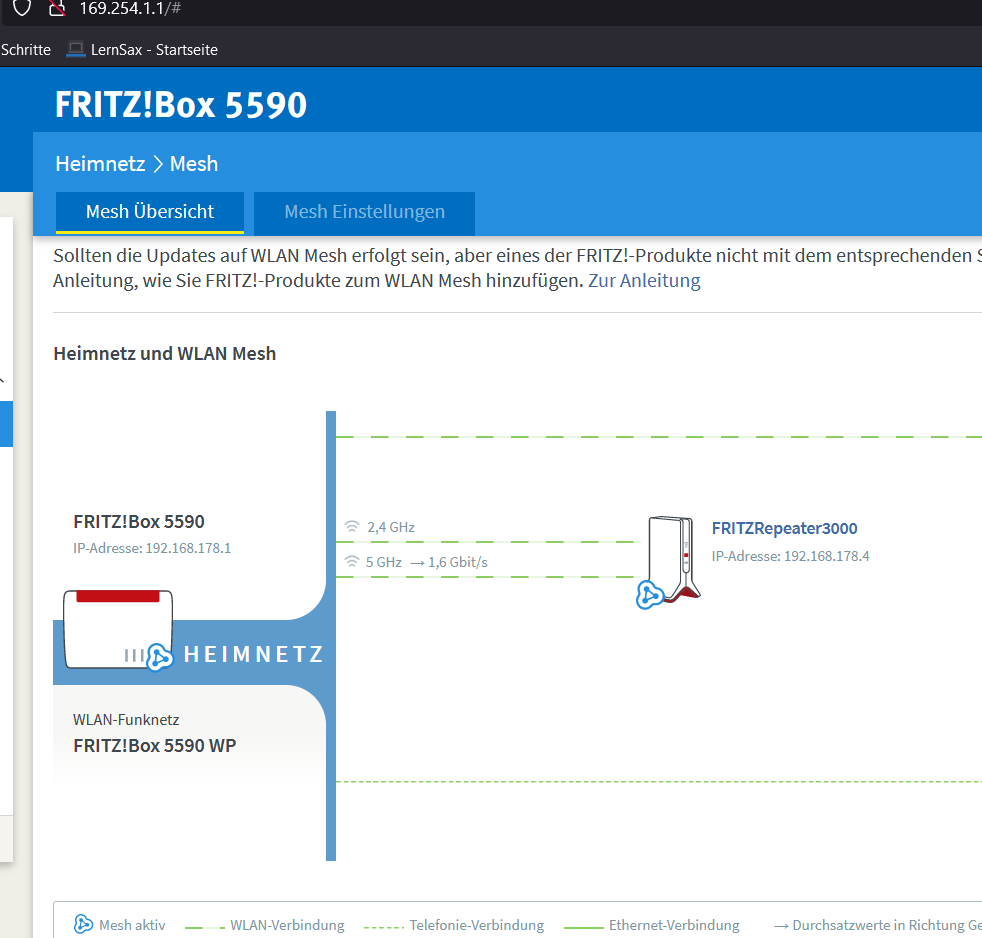Click the repeater IP-Adresse 192.168.178.4

[x=790, y=556]
